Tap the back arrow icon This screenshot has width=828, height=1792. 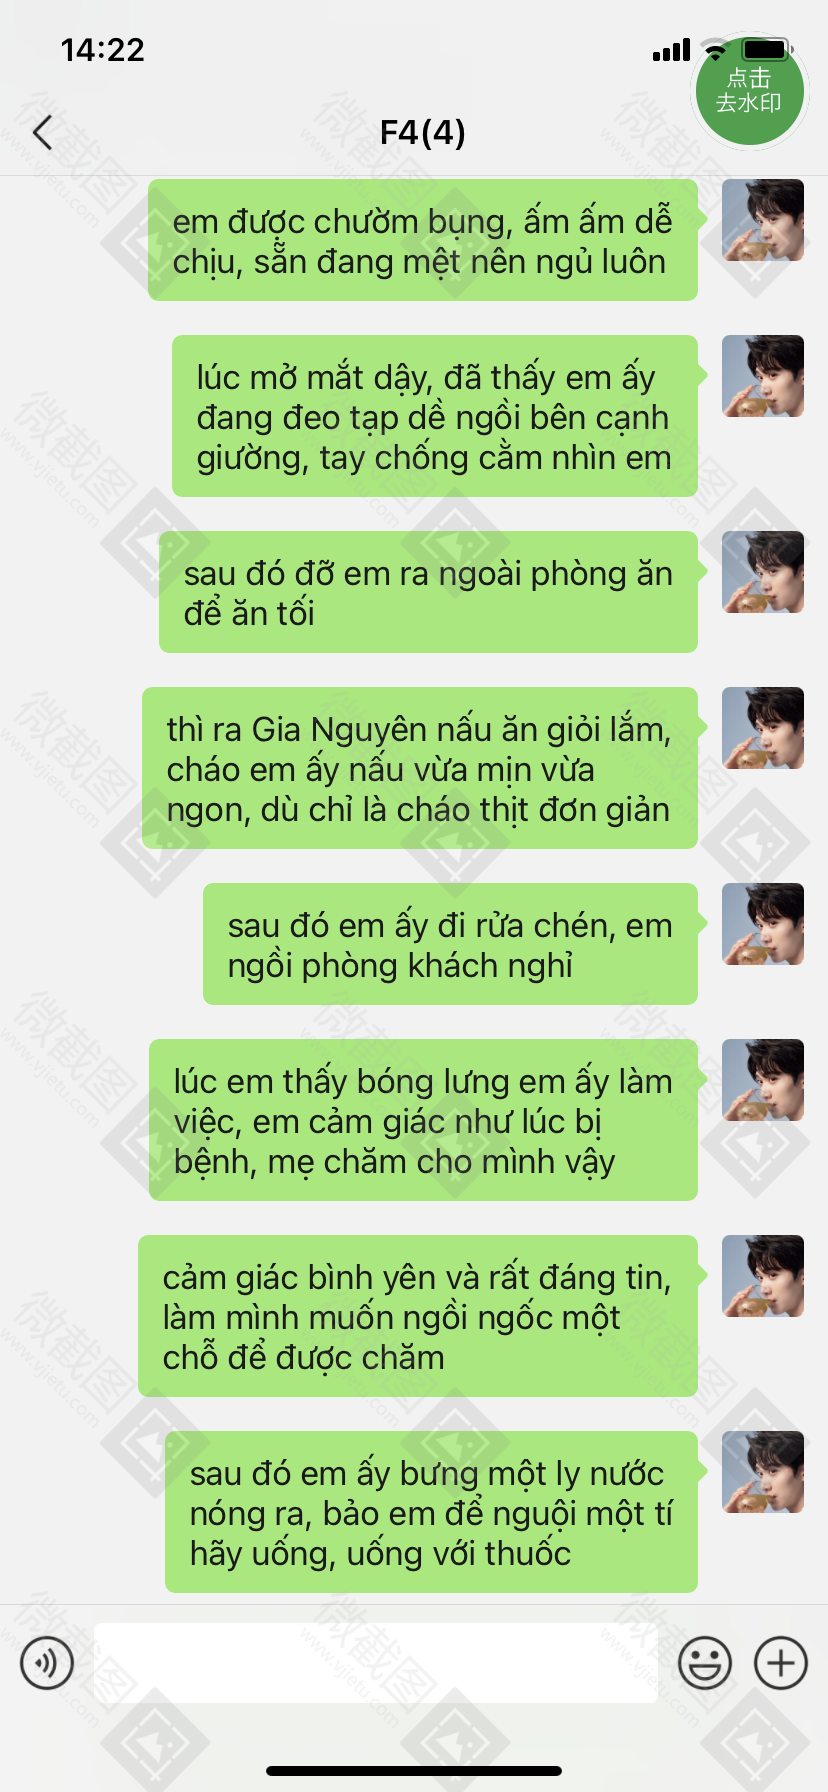(x=42, y=132)
